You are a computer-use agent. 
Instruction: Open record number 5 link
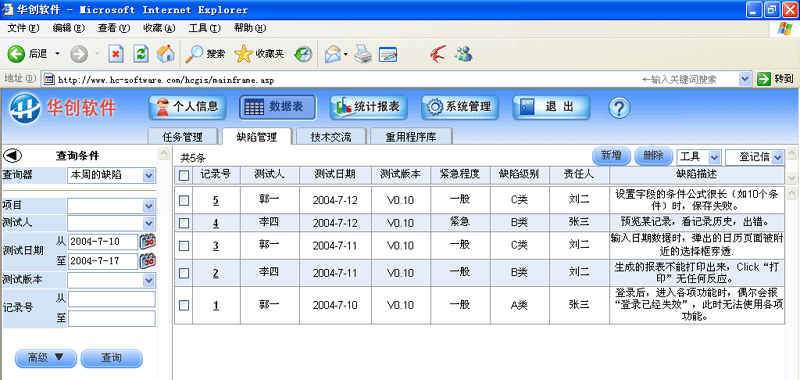coord(216,200)
